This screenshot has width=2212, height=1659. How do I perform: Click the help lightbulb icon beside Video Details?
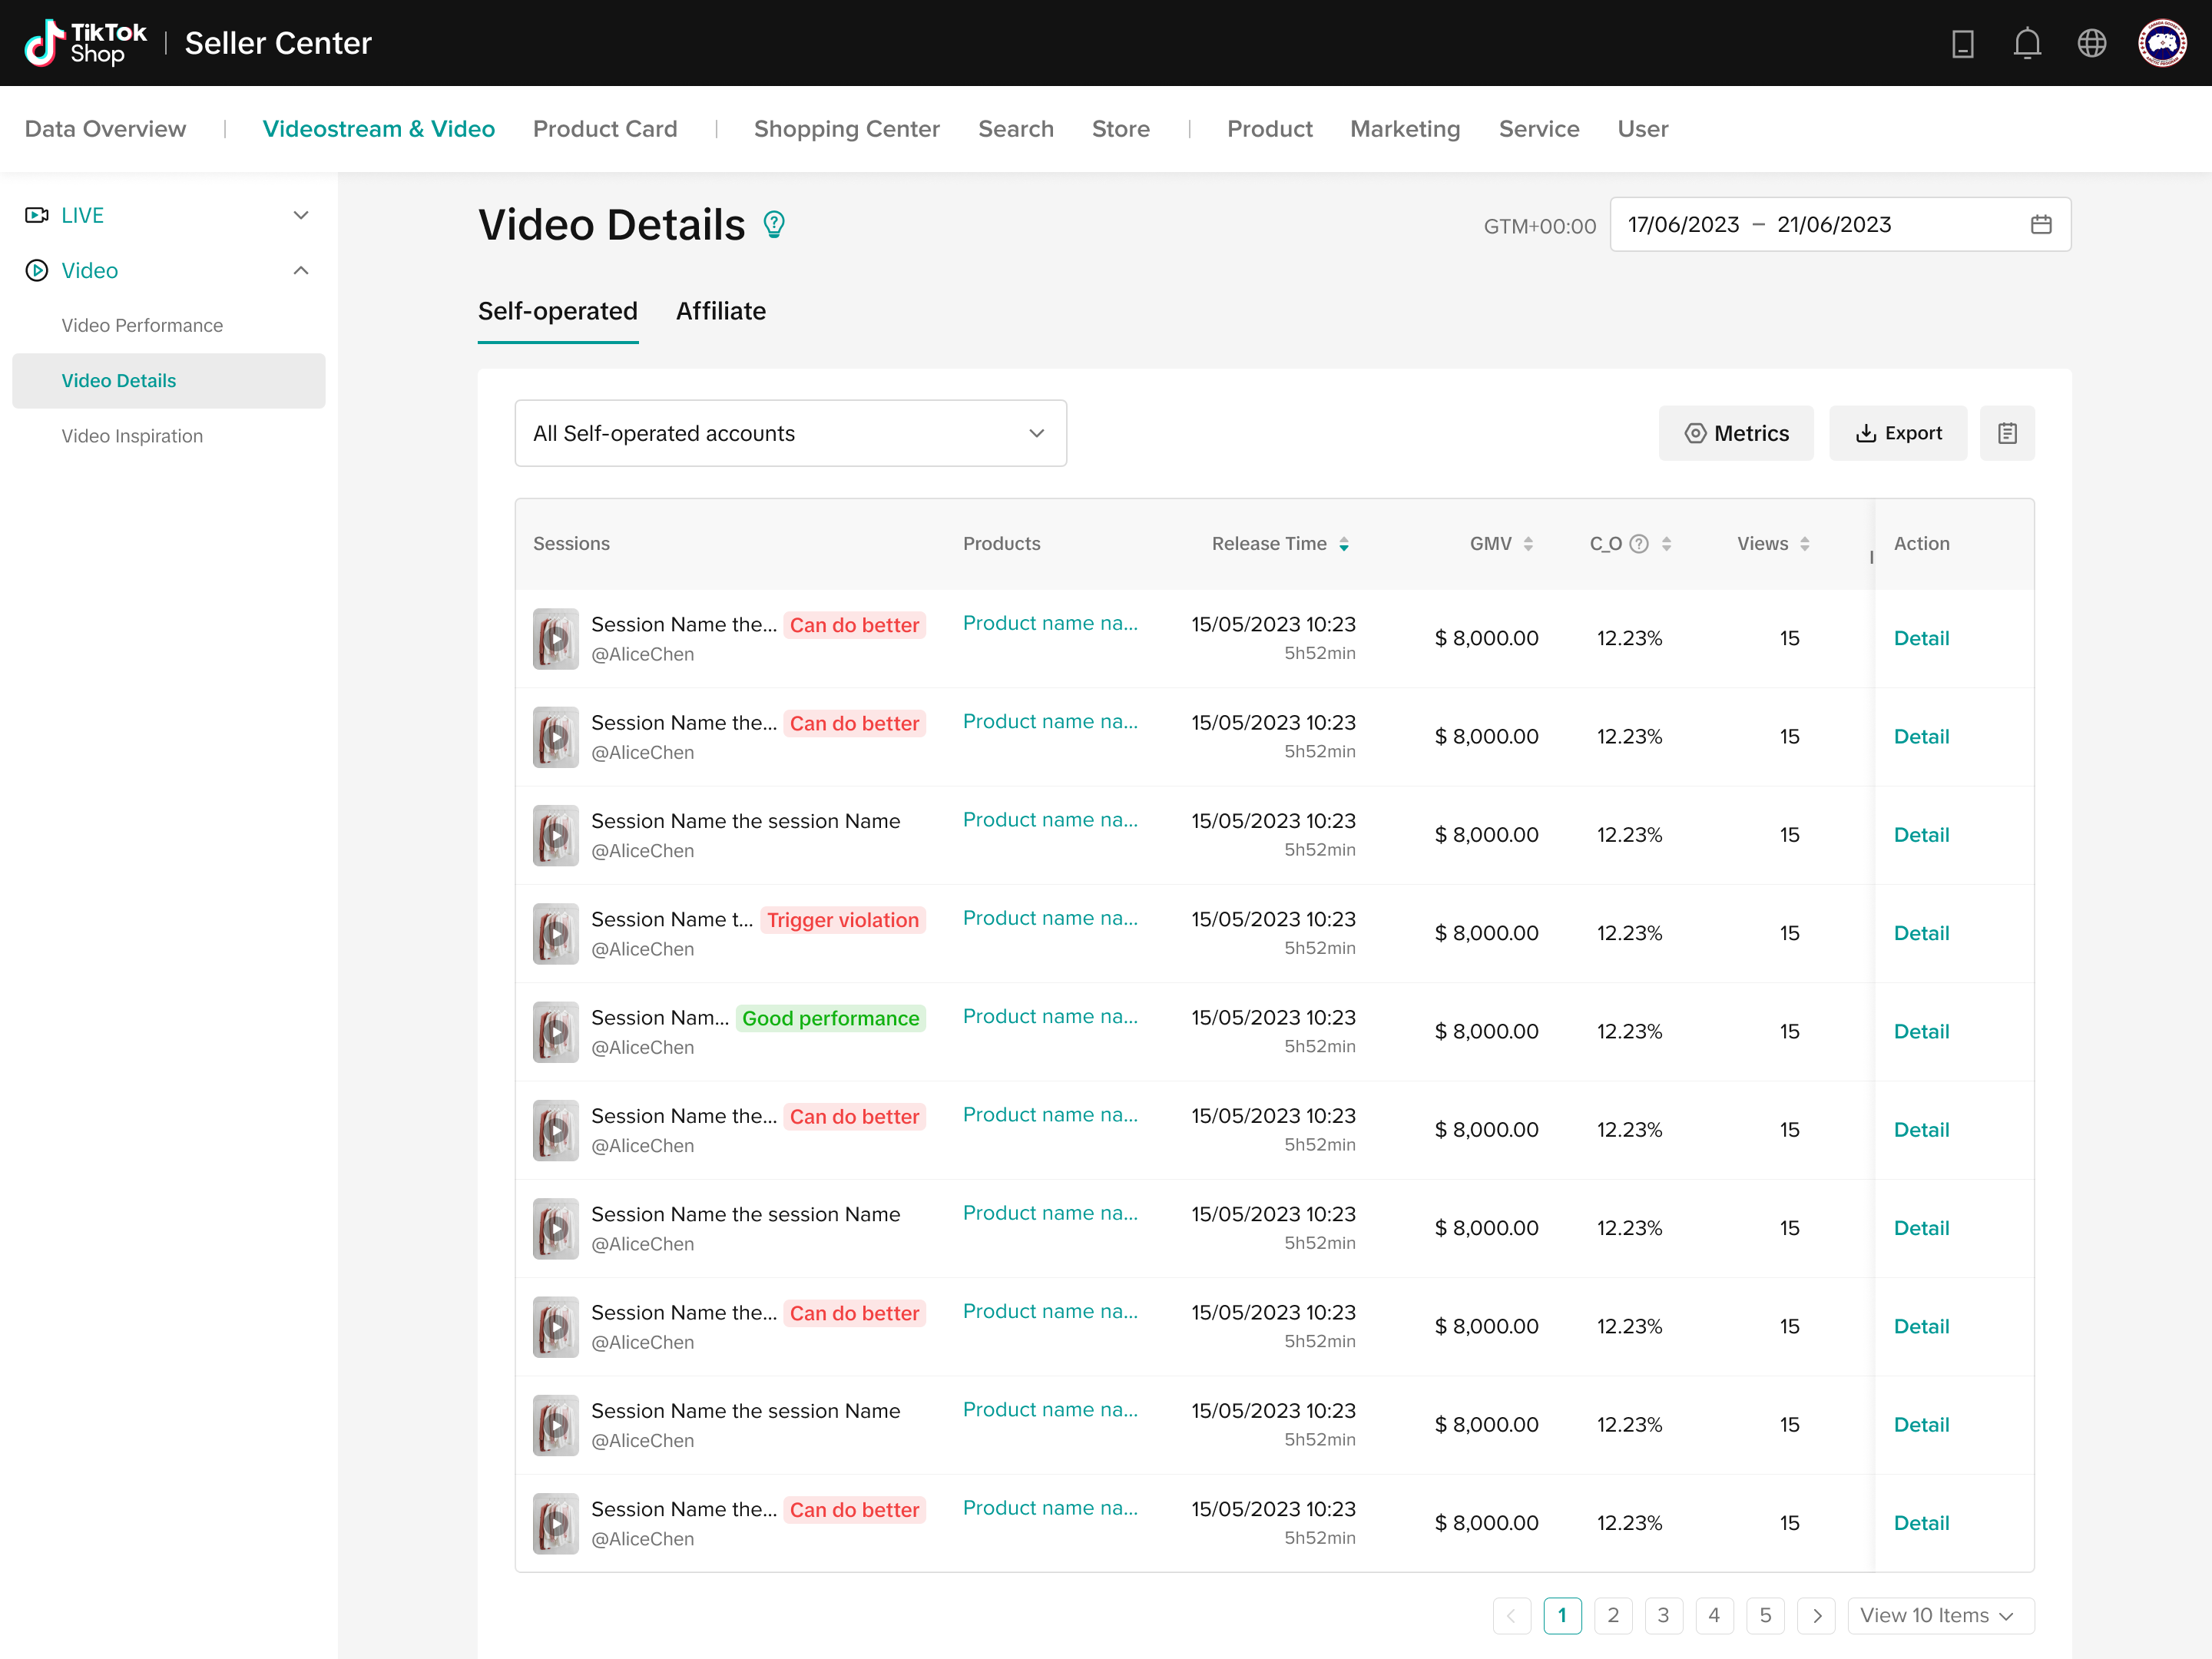click(x=774, y=224)
